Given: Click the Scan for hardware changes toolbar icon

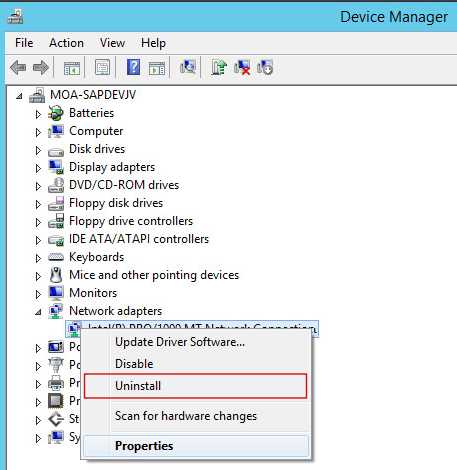Looking at the screenshot, I should point(188,67).
